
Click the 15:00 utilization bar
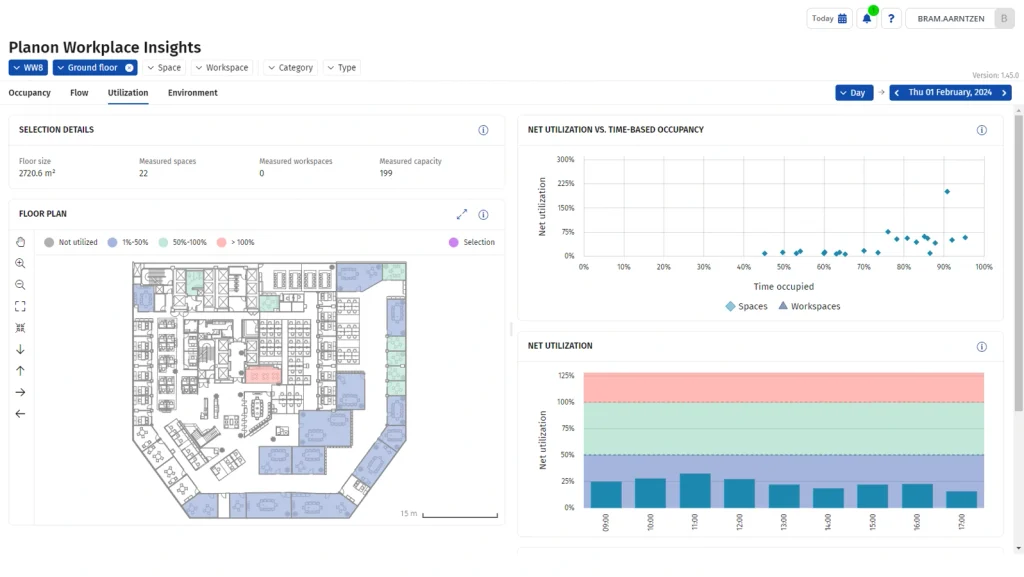click(872, 496)
